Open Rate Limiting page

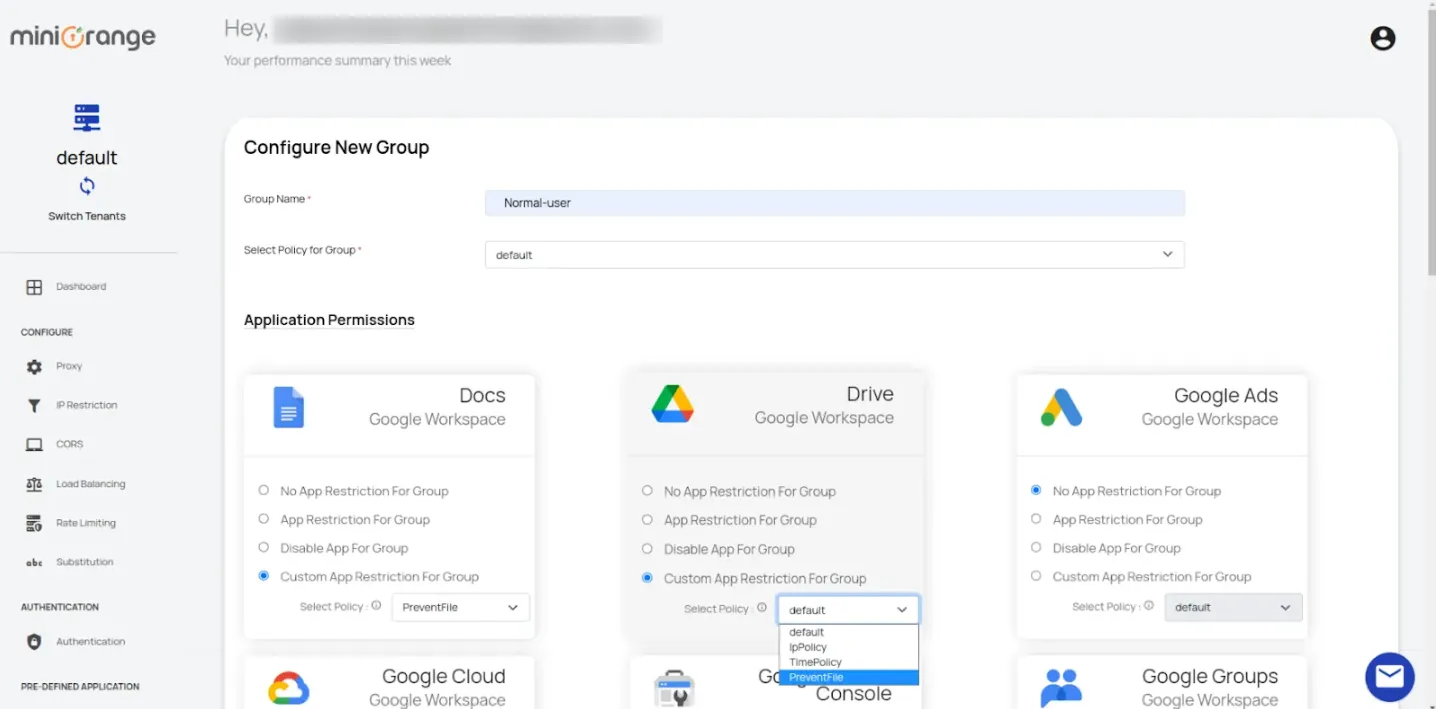tap(86, 523)
